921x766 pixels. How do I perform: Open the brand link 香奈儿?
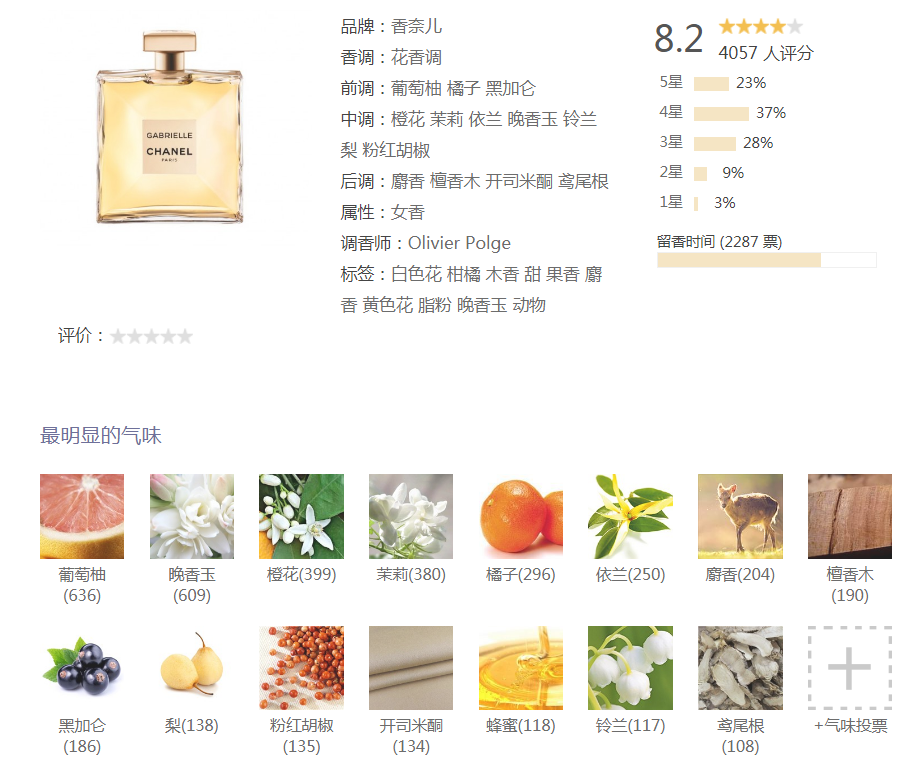coord(416,26)
